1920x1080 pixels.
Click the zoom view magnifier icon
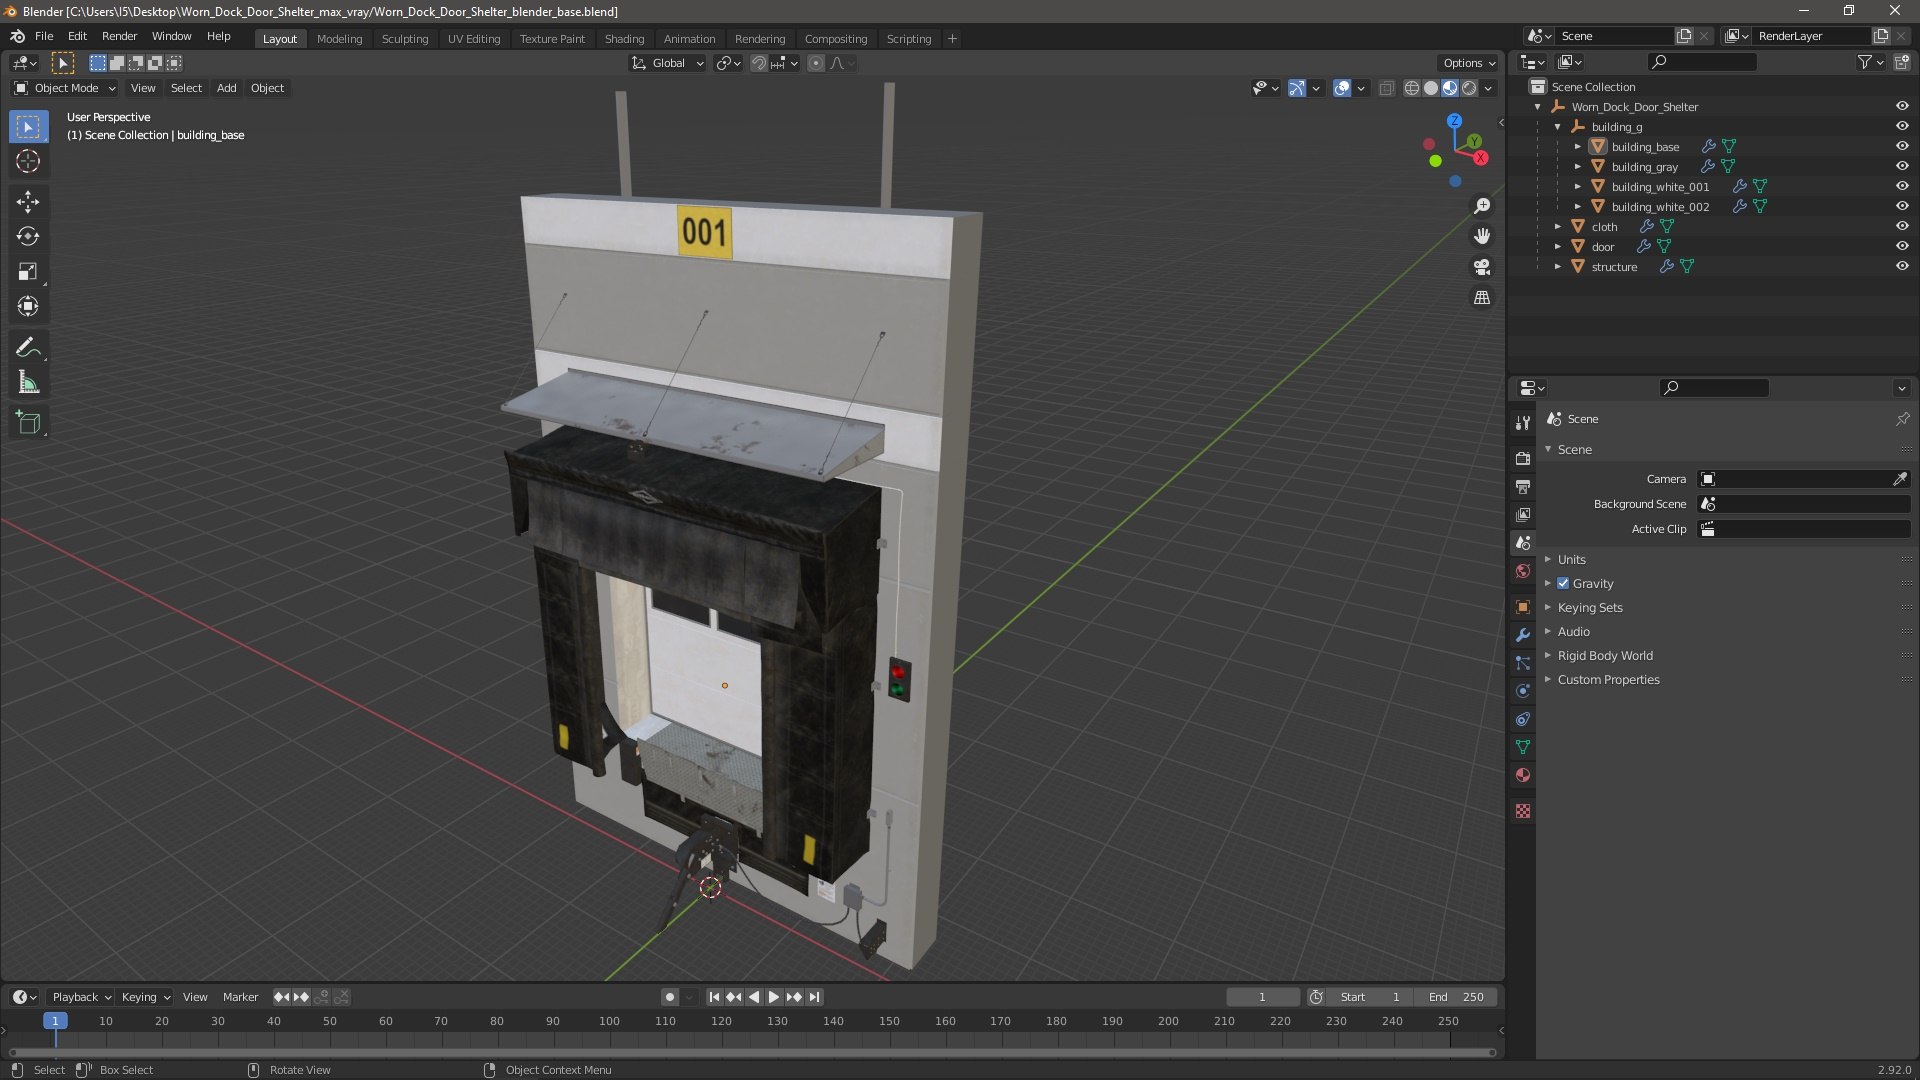click(x=1482, y=206)
